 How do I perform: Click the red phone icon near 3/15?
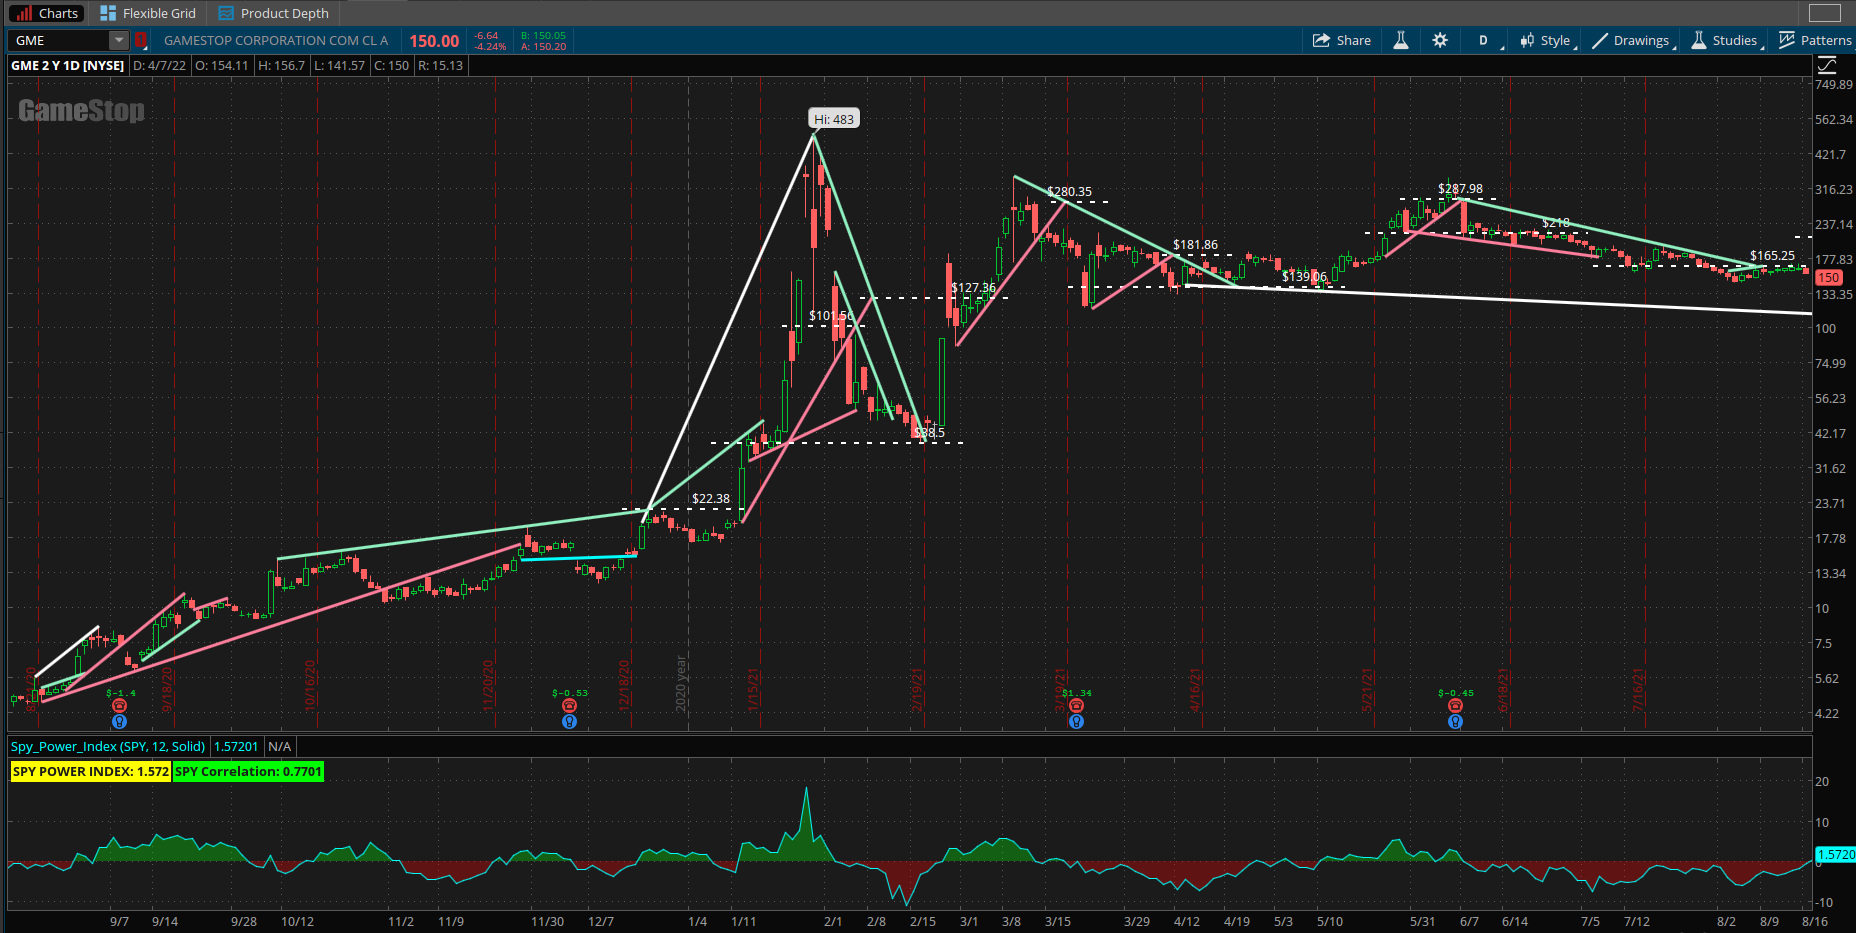[1076, 706]
